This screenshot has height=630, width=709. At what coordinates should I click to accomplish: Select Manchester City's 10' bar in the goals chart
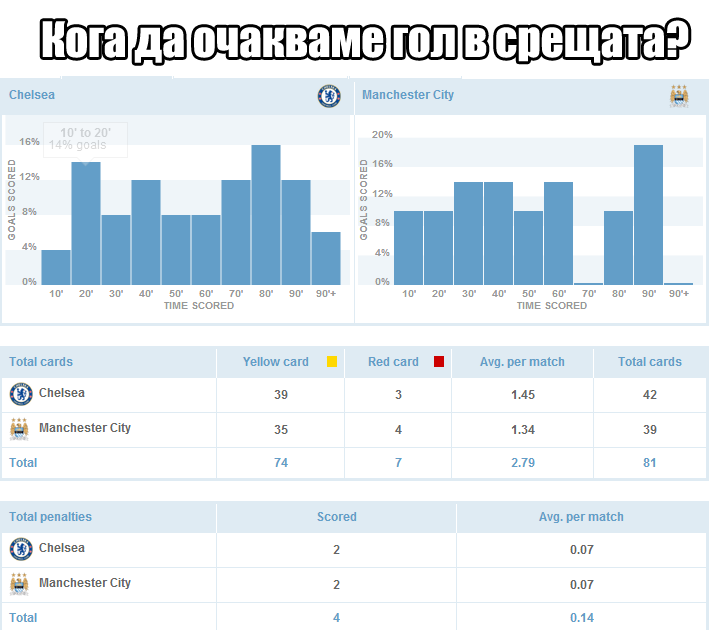[x=408, y=248]
